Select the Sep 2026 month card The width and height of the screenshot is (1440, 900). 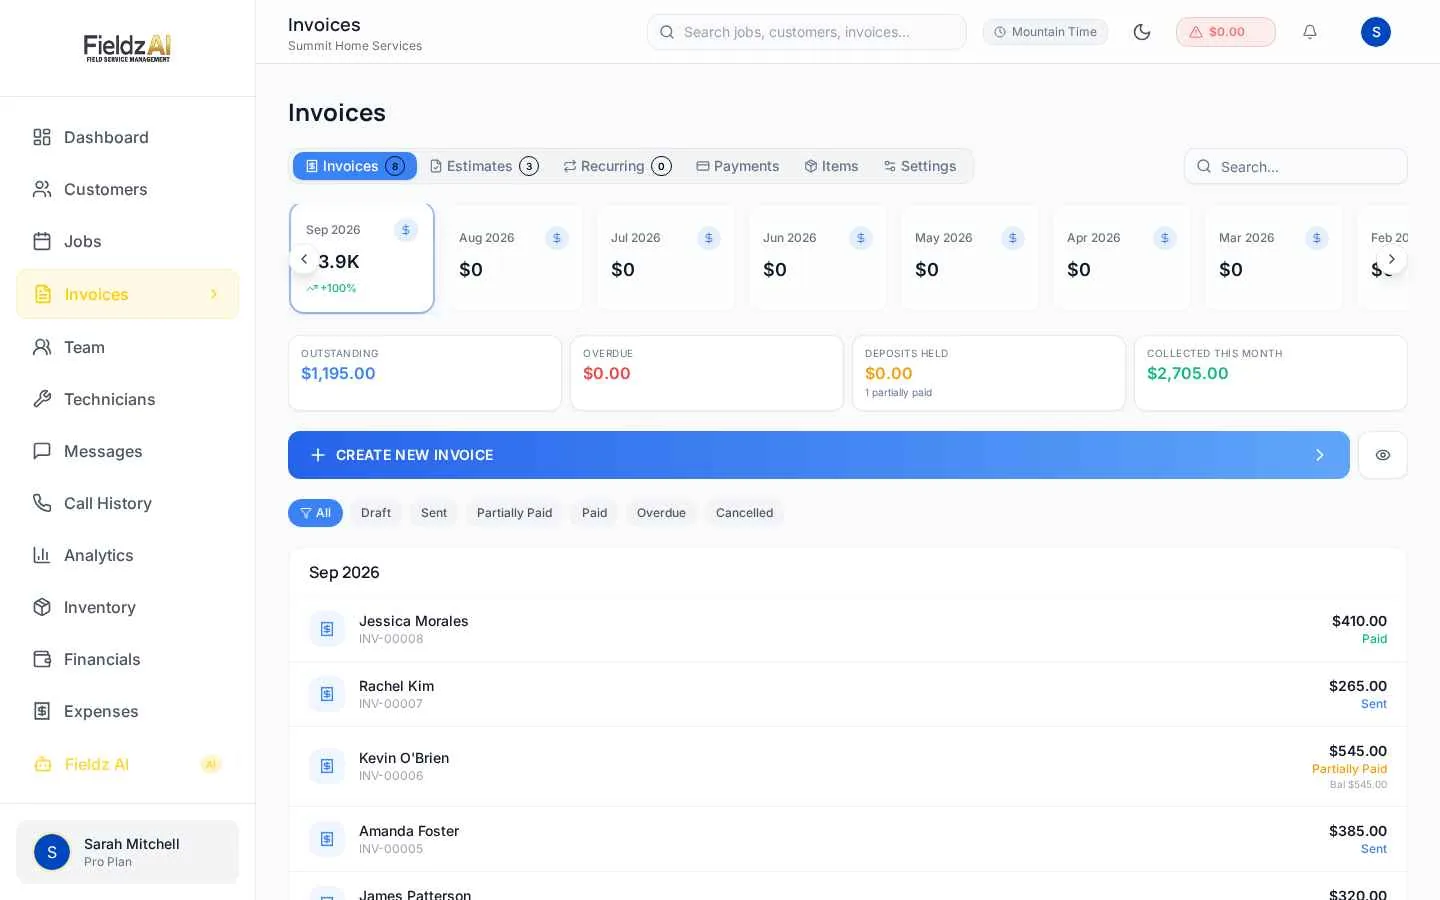point(362,258)
